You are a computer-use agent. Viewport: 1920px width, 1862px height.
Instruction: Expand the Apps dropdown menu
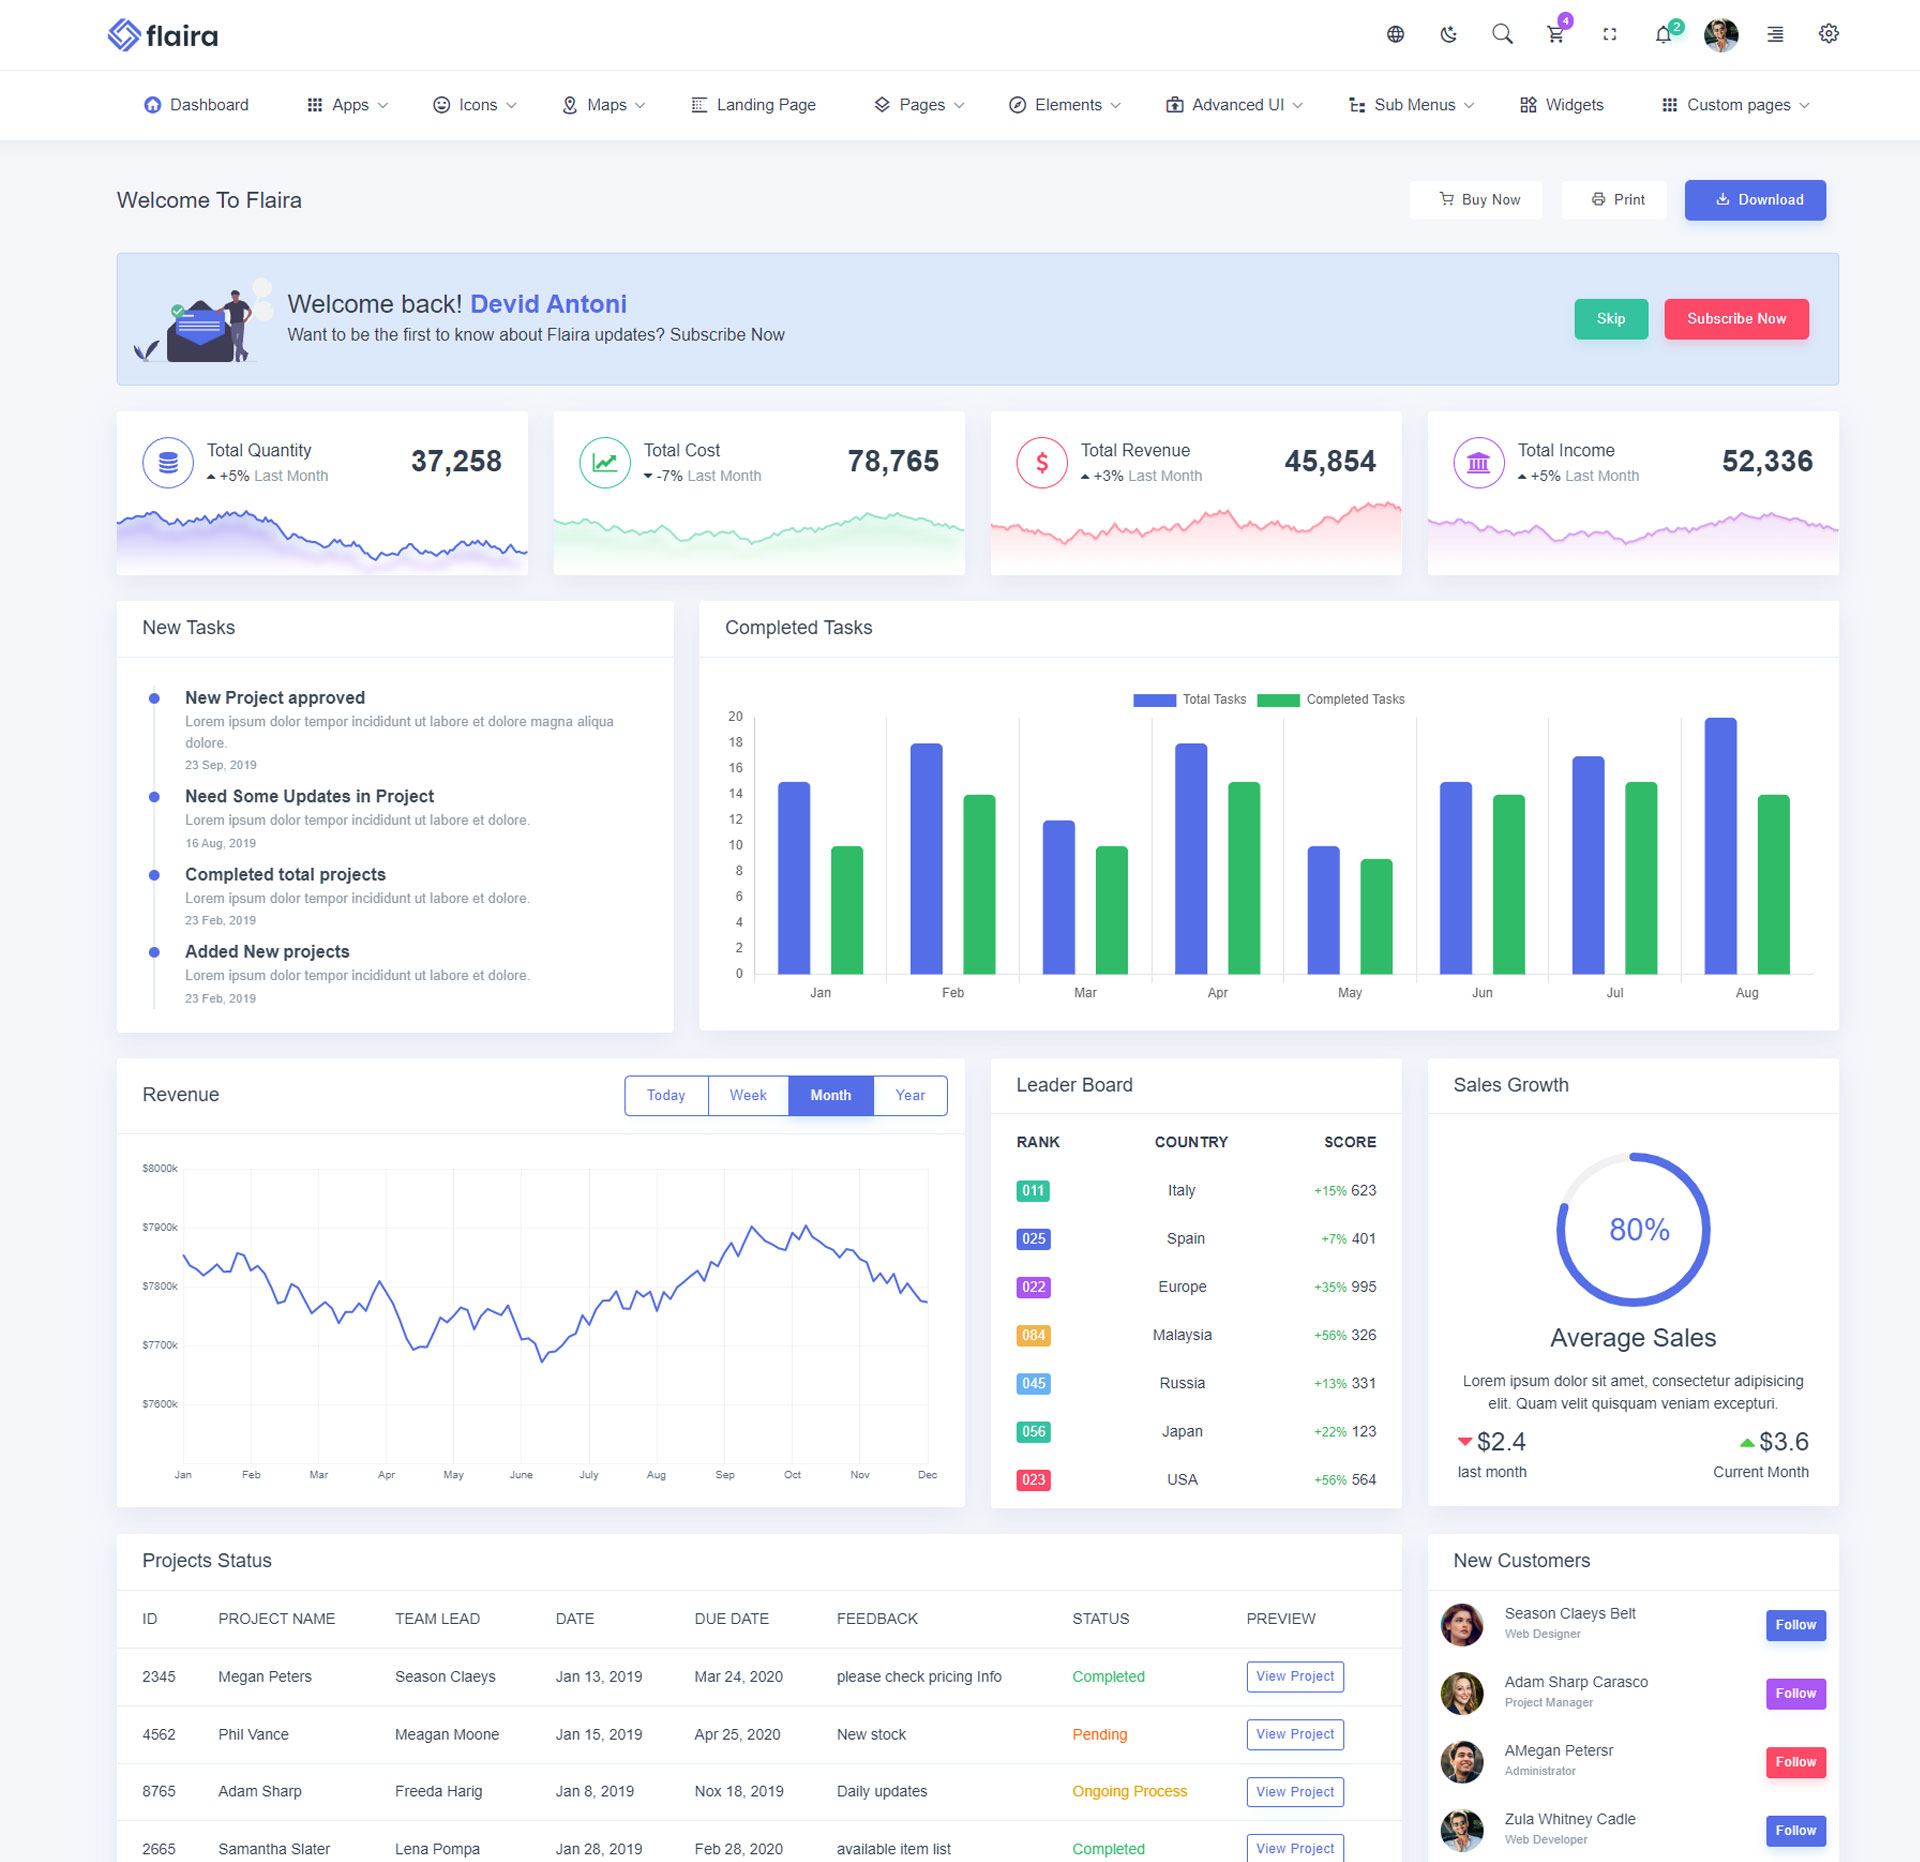coord(347,105)
